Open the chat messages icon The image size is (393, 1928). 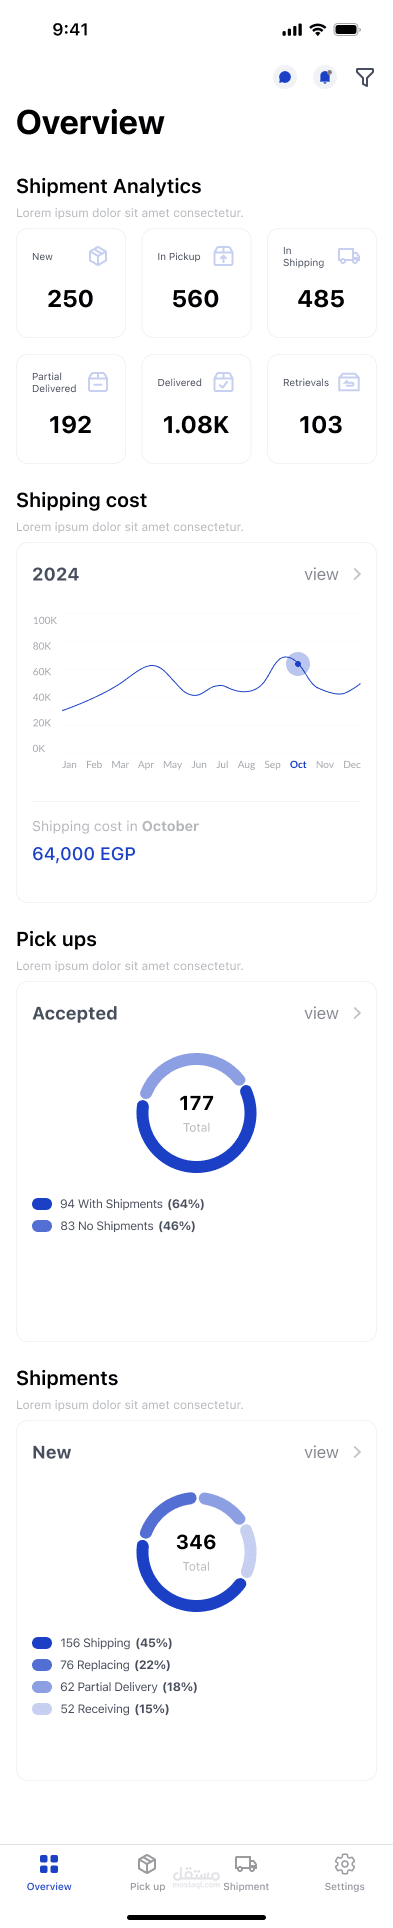pos(285,77)
